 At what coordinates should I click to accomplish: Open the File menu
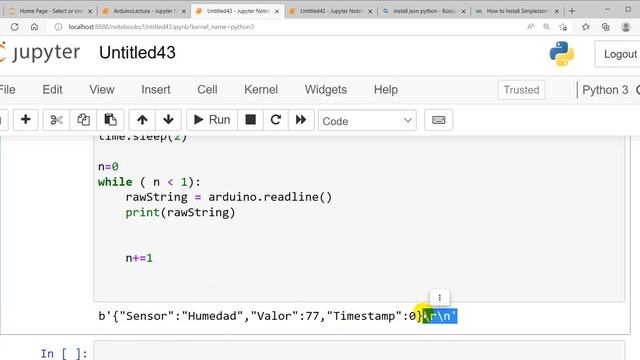point(7,89)
